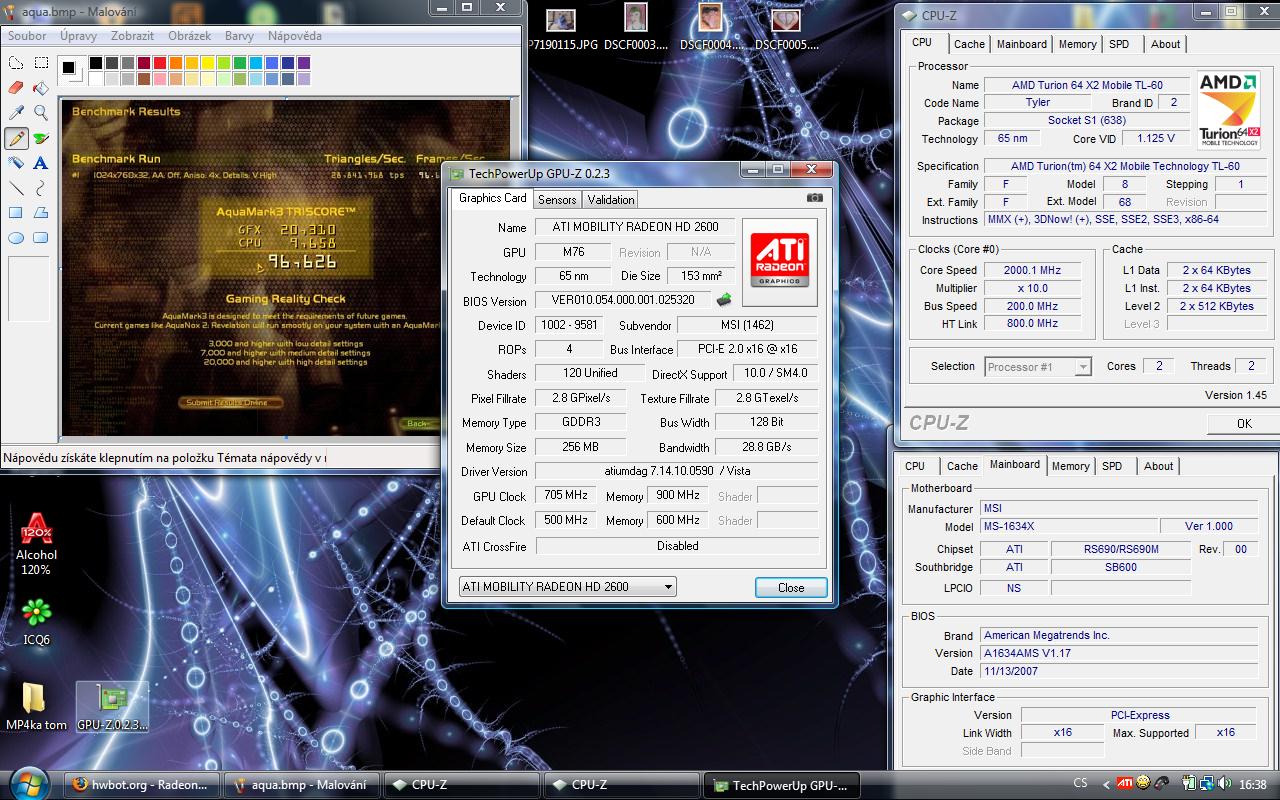Open the CPU-Z Processor #1 selection dropdown
This screenshot has height=800, width=1280.
point(1037,367)
